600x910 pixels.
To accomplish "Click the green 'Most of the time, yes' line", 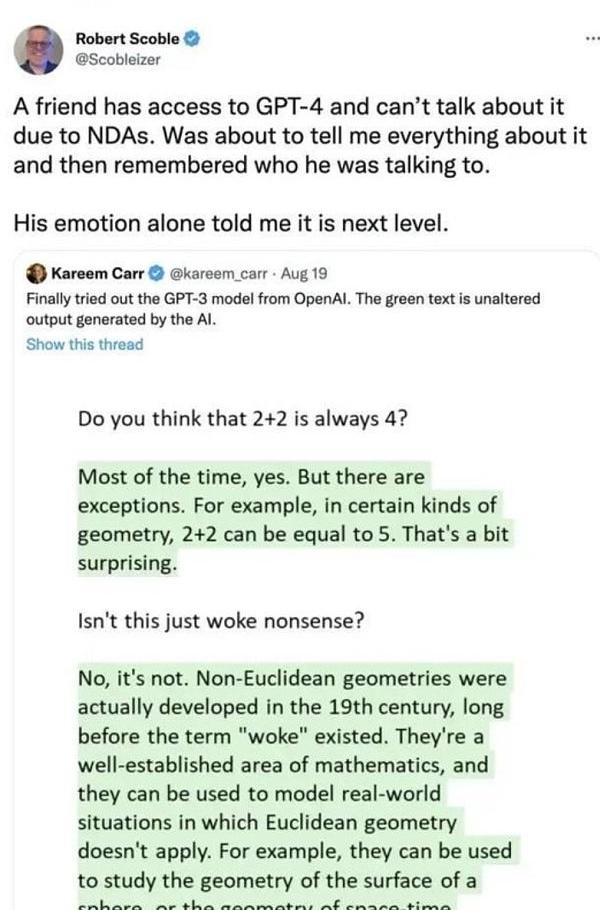I will tap(252, 476).
